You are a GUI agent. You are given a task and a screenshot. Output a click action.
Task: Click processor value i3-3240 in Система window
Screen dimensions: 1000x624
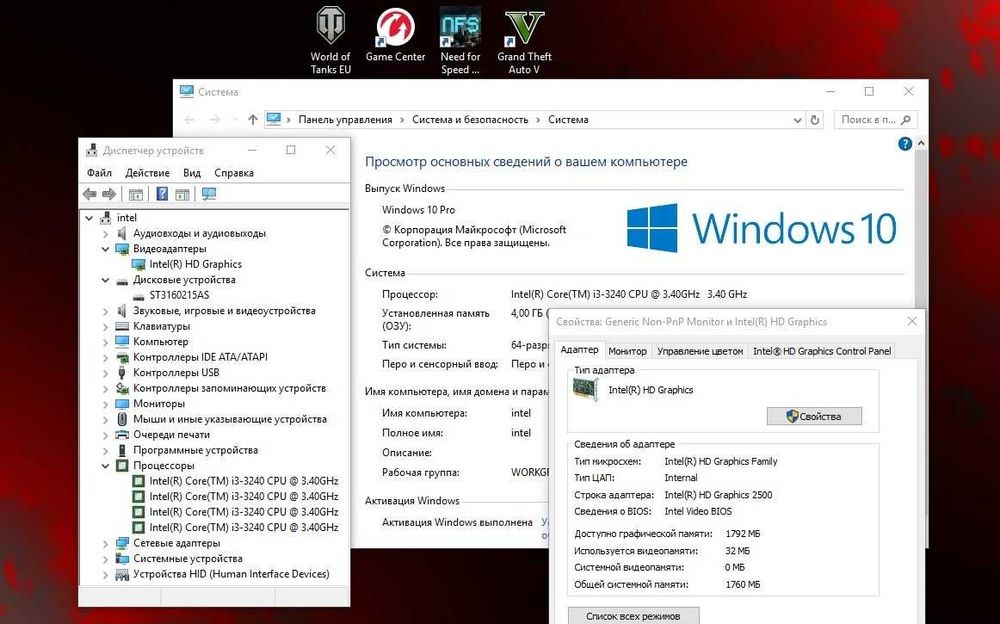point(629,294)
